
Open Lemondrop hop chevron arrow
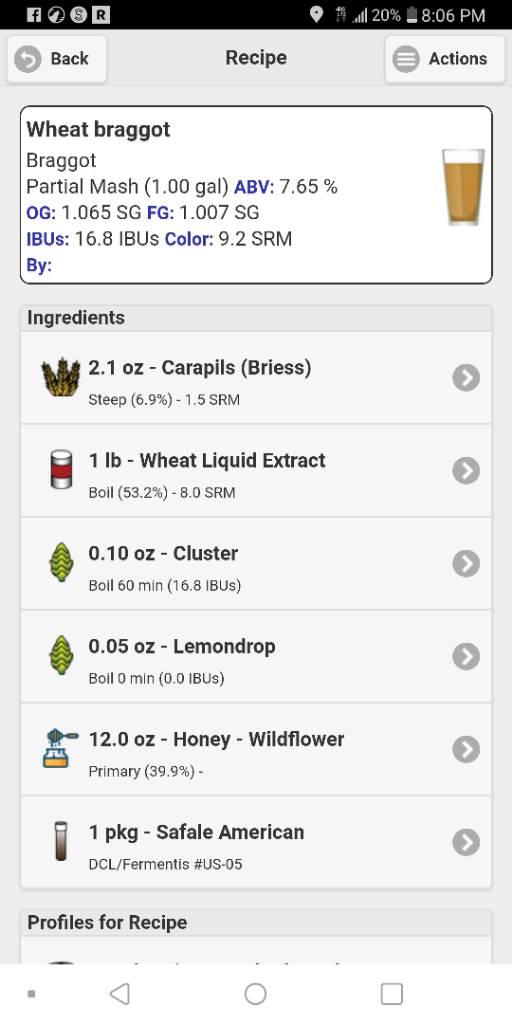[466, 656]
